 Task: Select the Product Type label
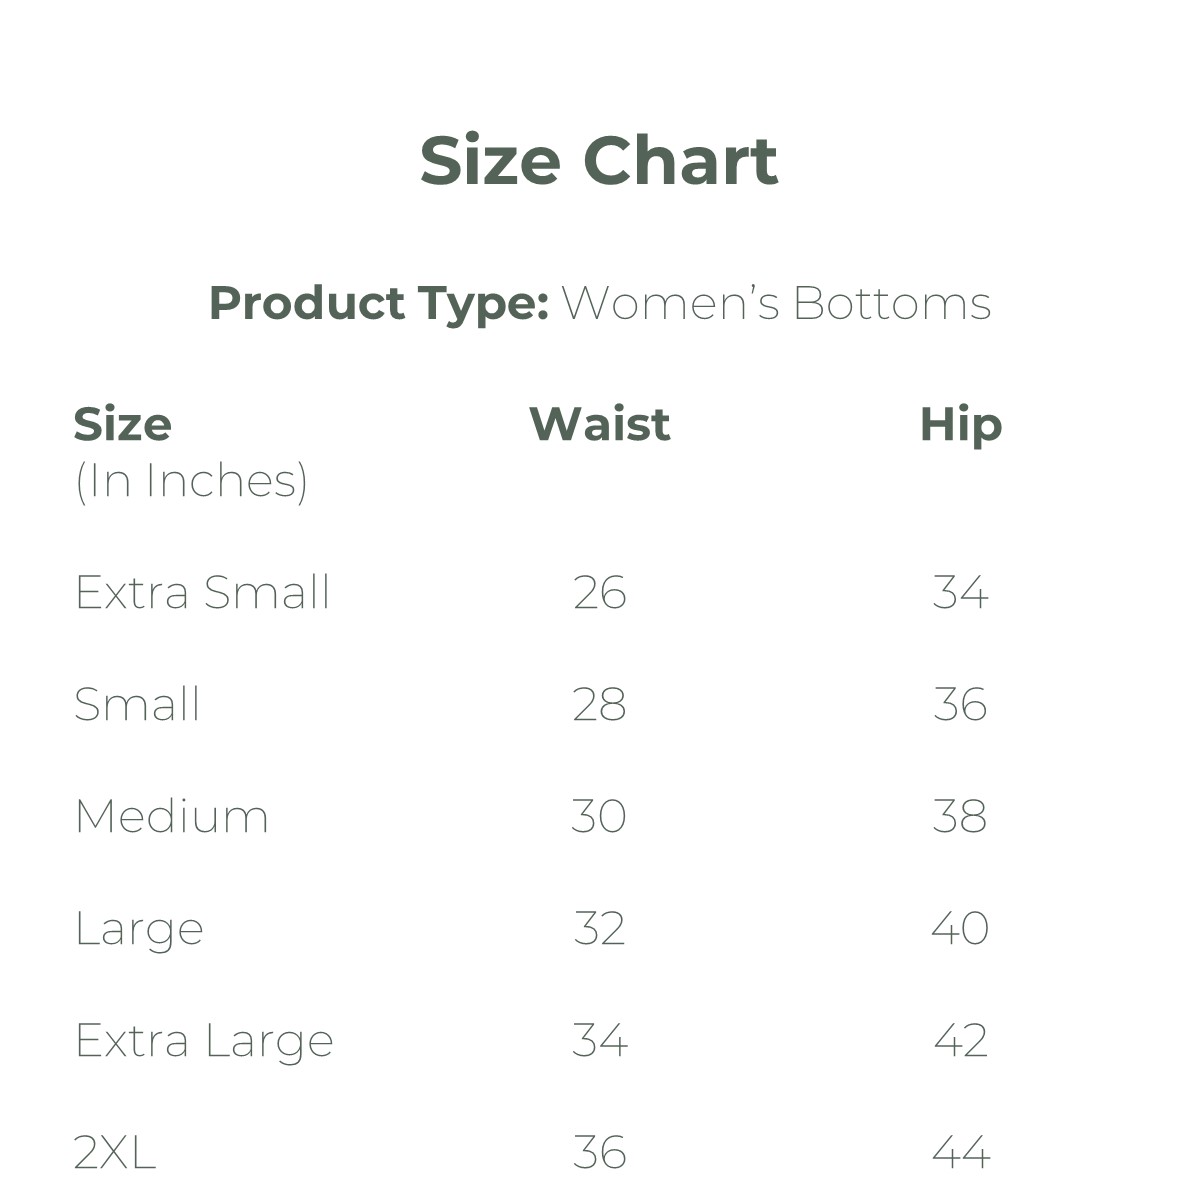[x=378, y=303]
